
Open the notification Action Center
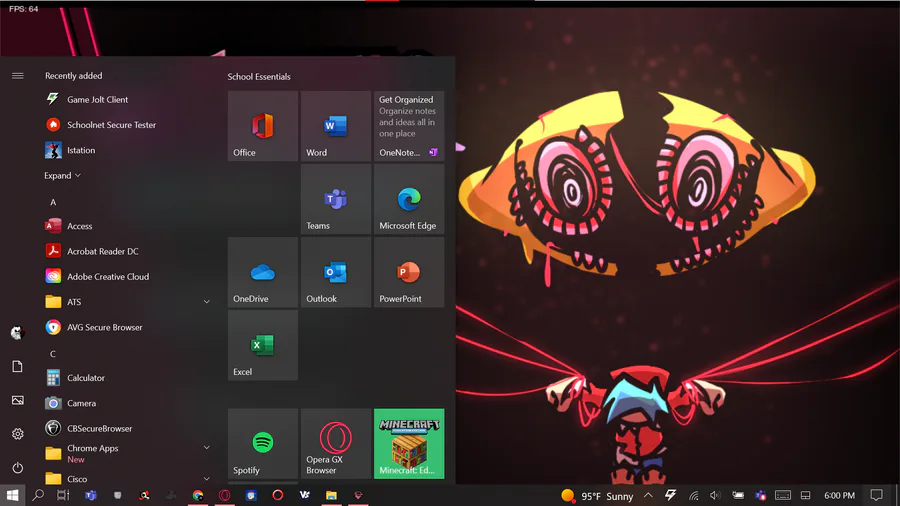(876, 495)
